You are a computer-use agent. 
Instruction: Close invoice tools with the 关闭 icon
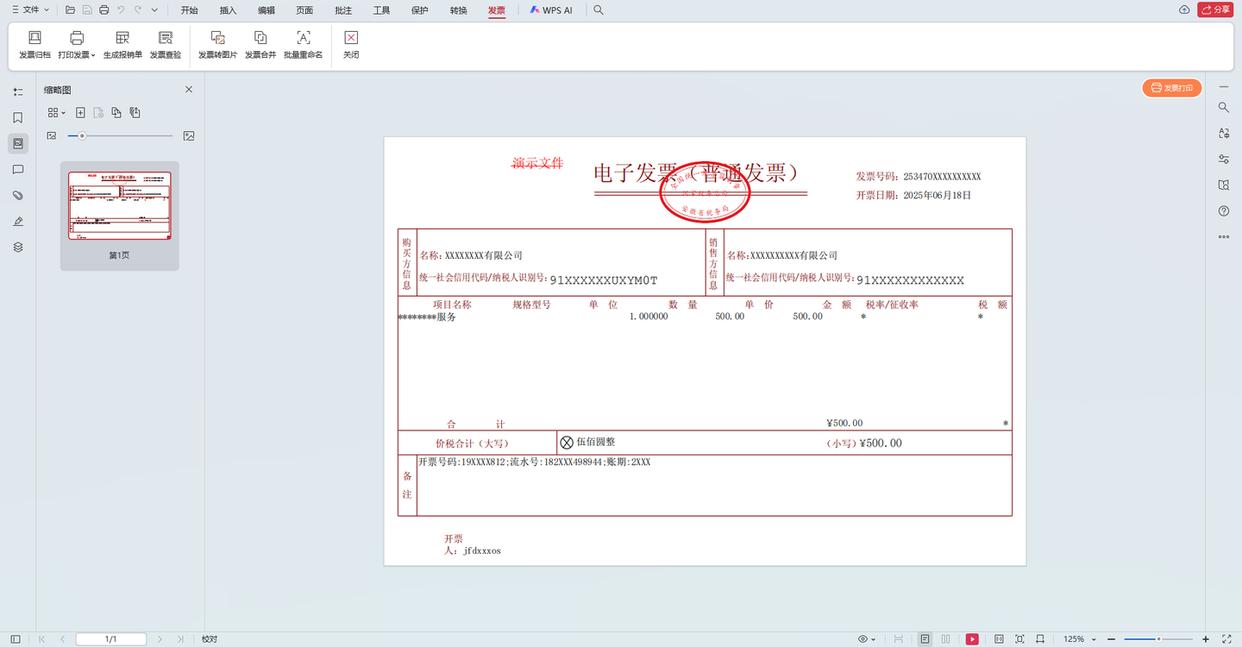coord(351,44)
